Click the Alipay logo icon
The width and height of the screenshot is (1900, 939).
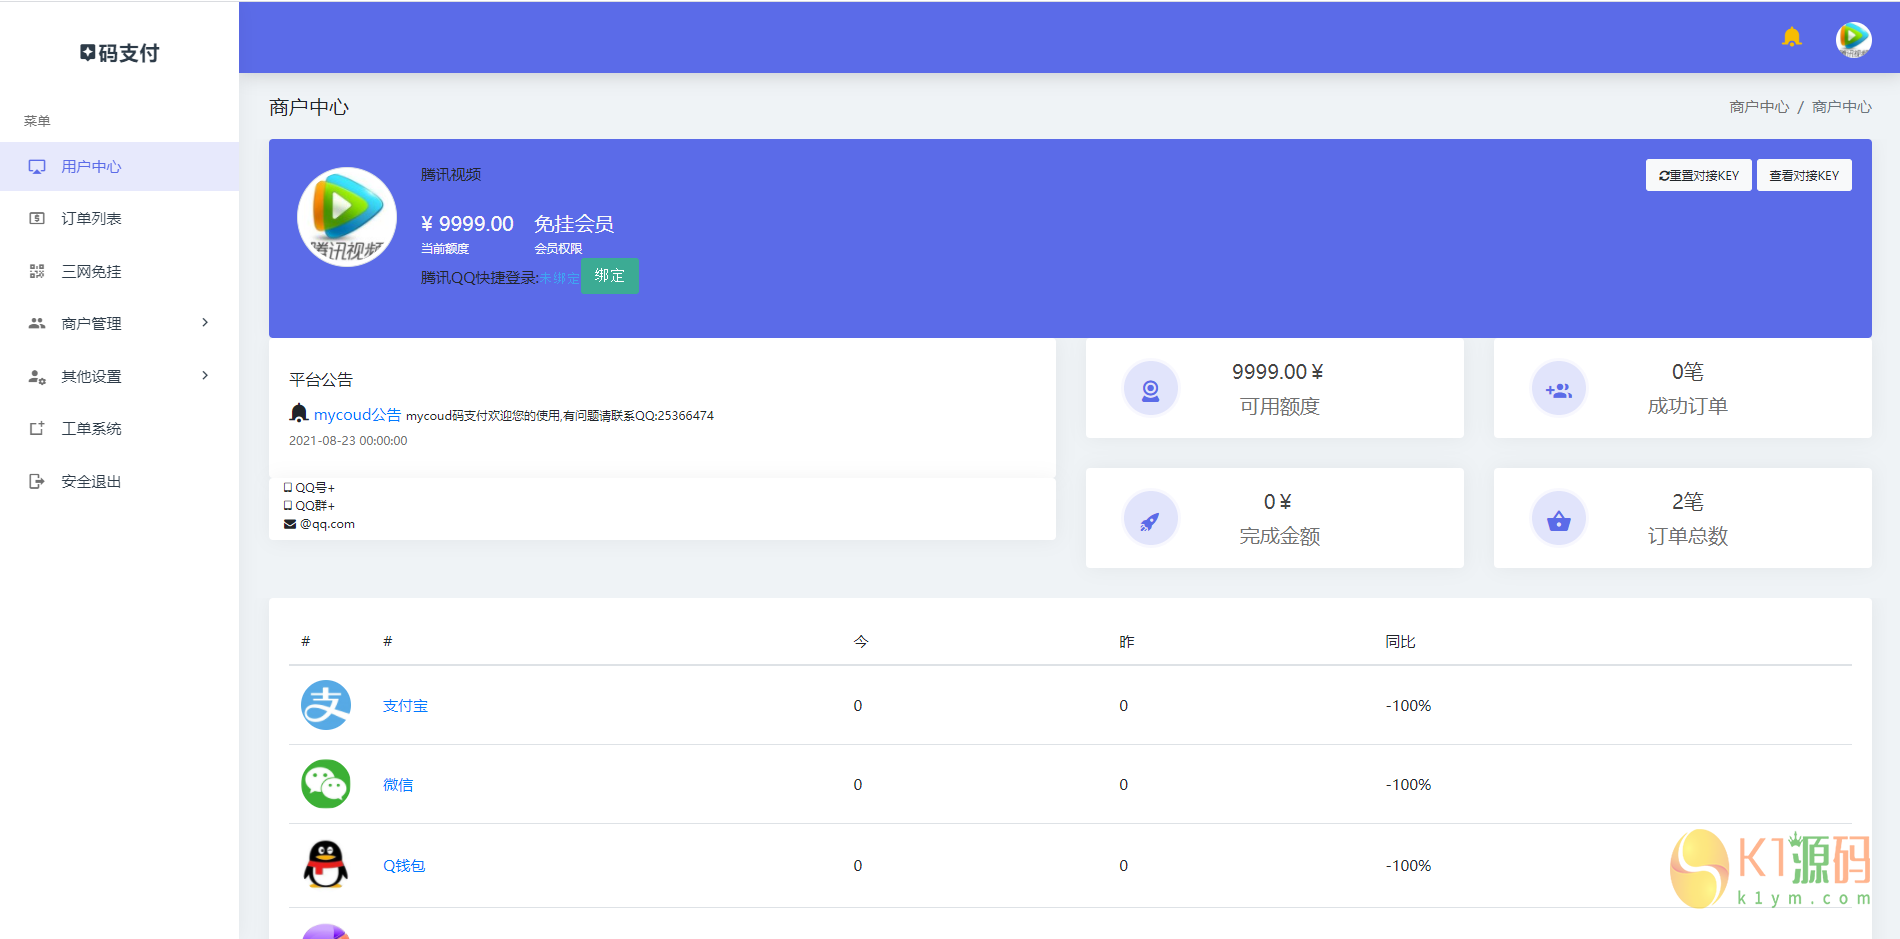(x=326, y=705)
